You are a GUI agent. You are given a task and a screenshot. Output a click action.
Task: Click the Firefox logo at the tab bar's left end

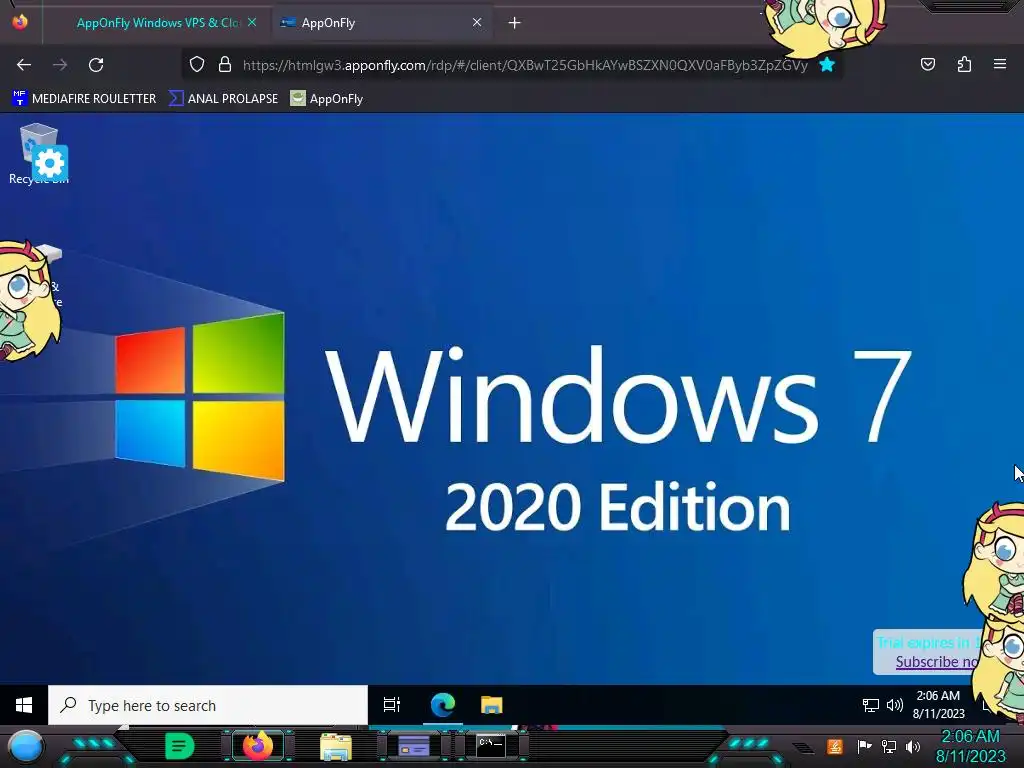coord(20,22)
